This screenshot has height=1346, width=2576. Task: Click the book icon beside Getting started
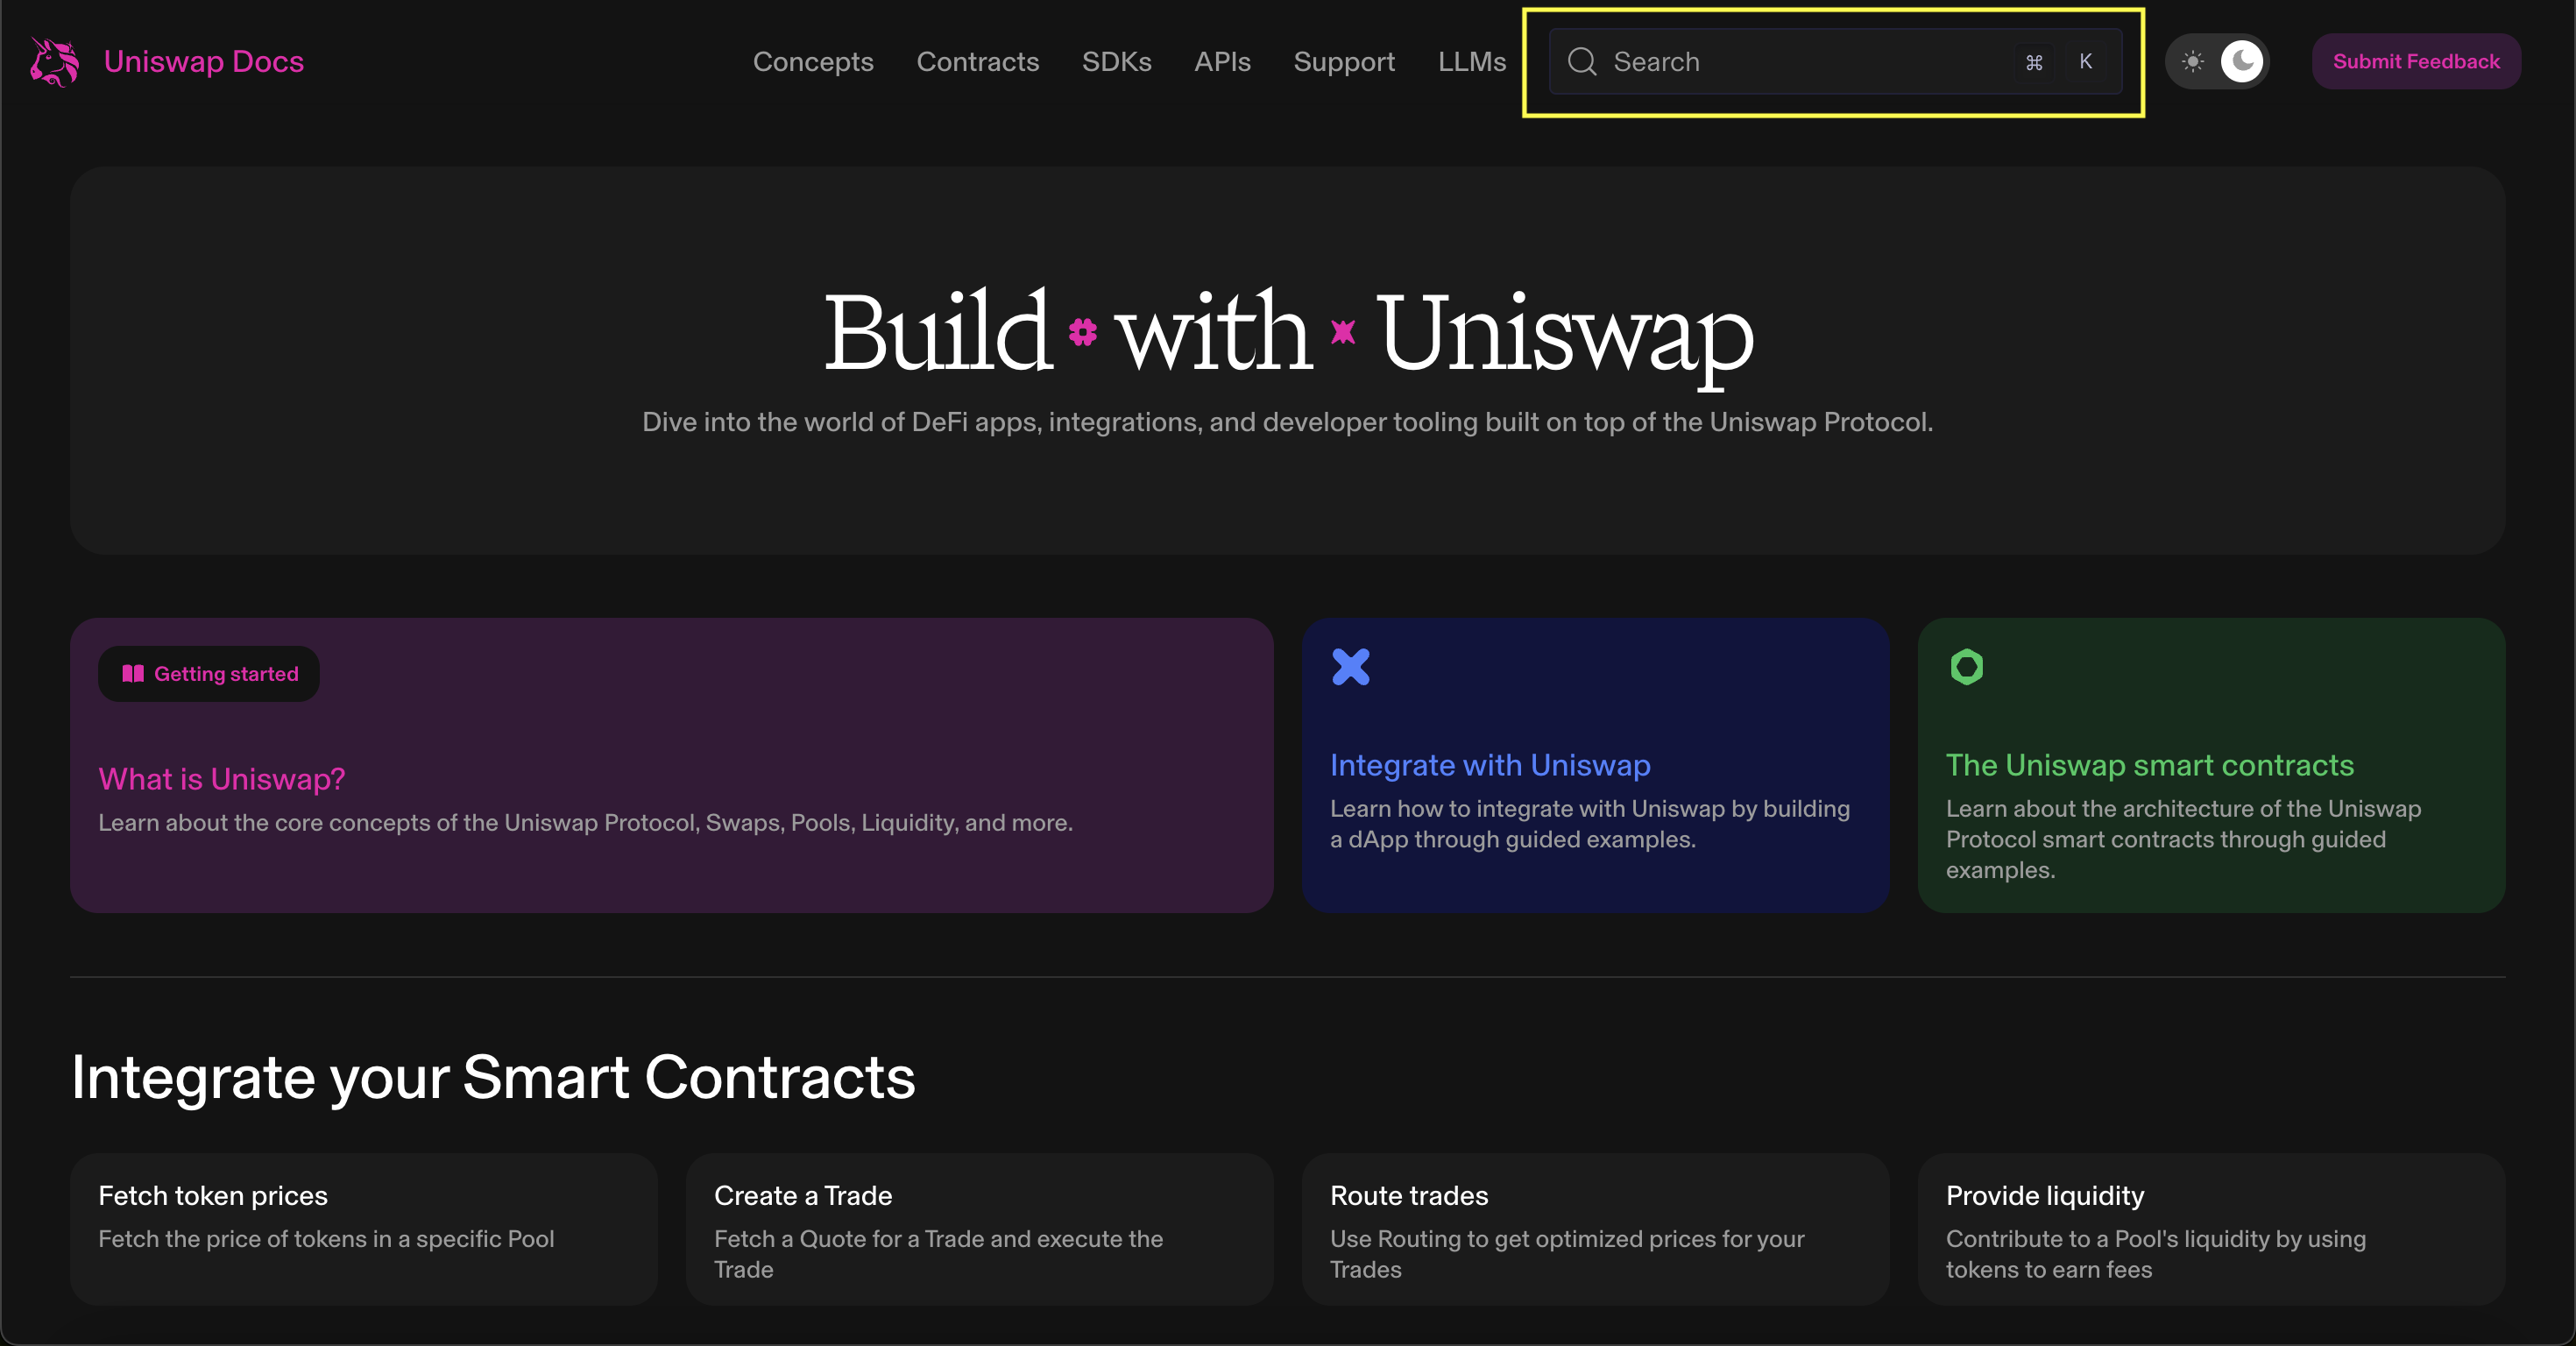tap(133, 674)
